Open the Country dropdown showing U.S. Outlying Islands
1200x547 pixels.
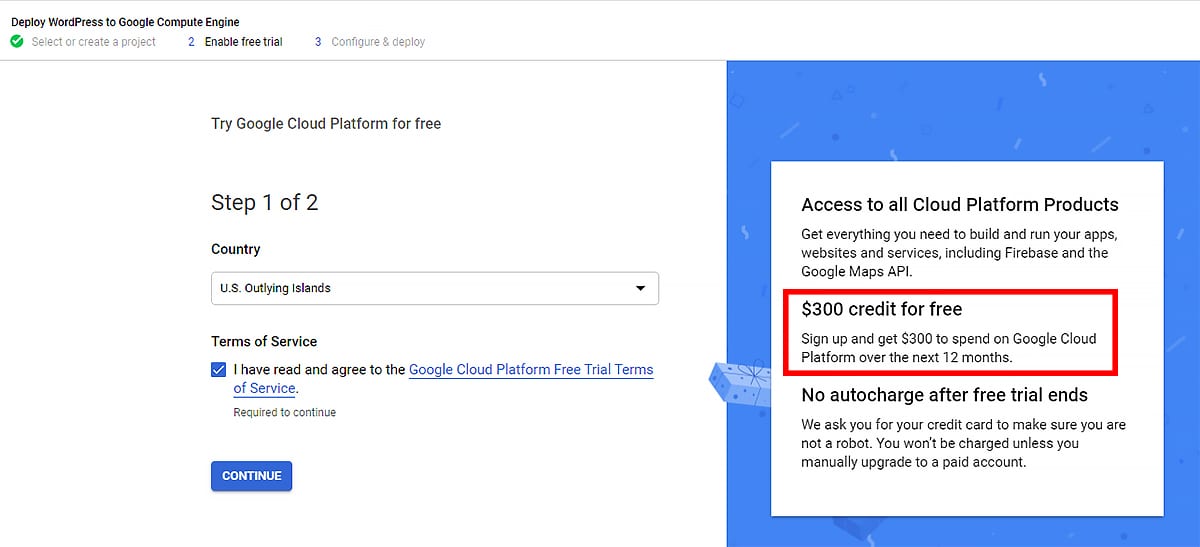coord(435,288)
